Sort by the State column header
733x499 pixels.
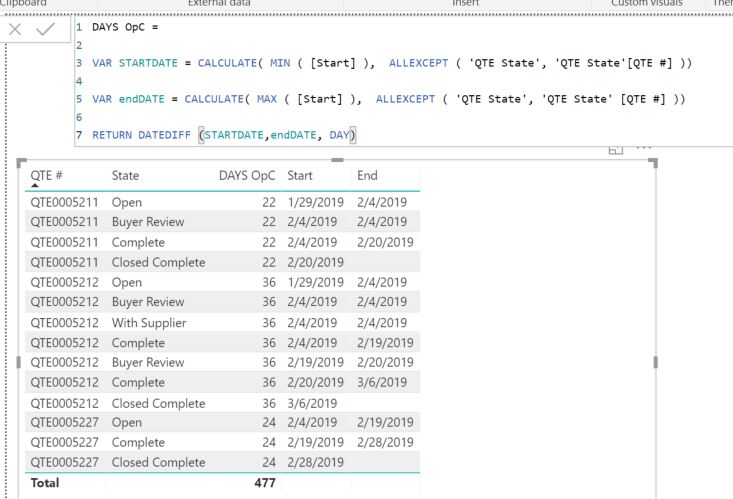pyautogui.click(x=125, y=175)
